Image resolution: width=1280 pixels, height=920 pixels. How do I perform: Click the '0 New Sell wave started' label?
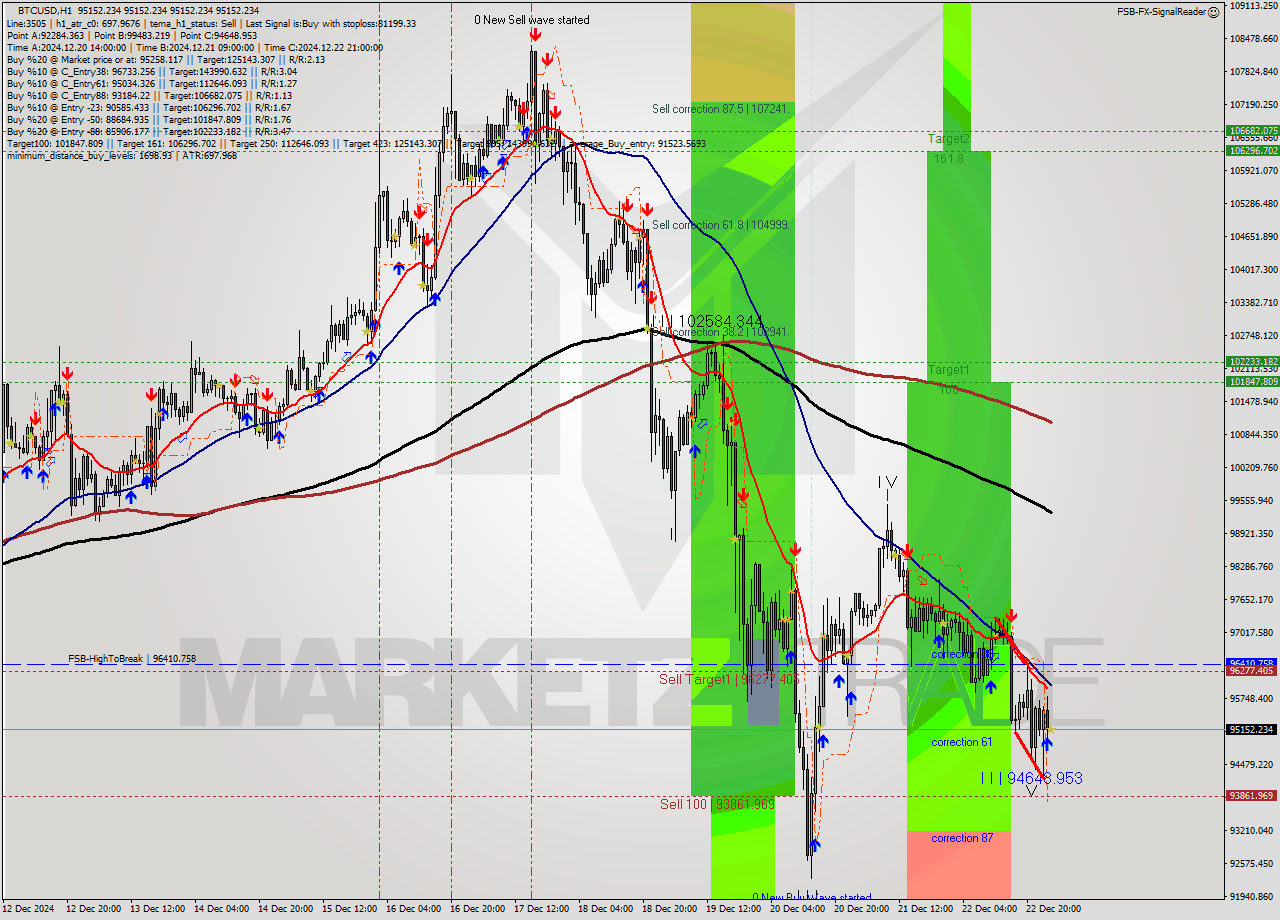tap(532, 20)
